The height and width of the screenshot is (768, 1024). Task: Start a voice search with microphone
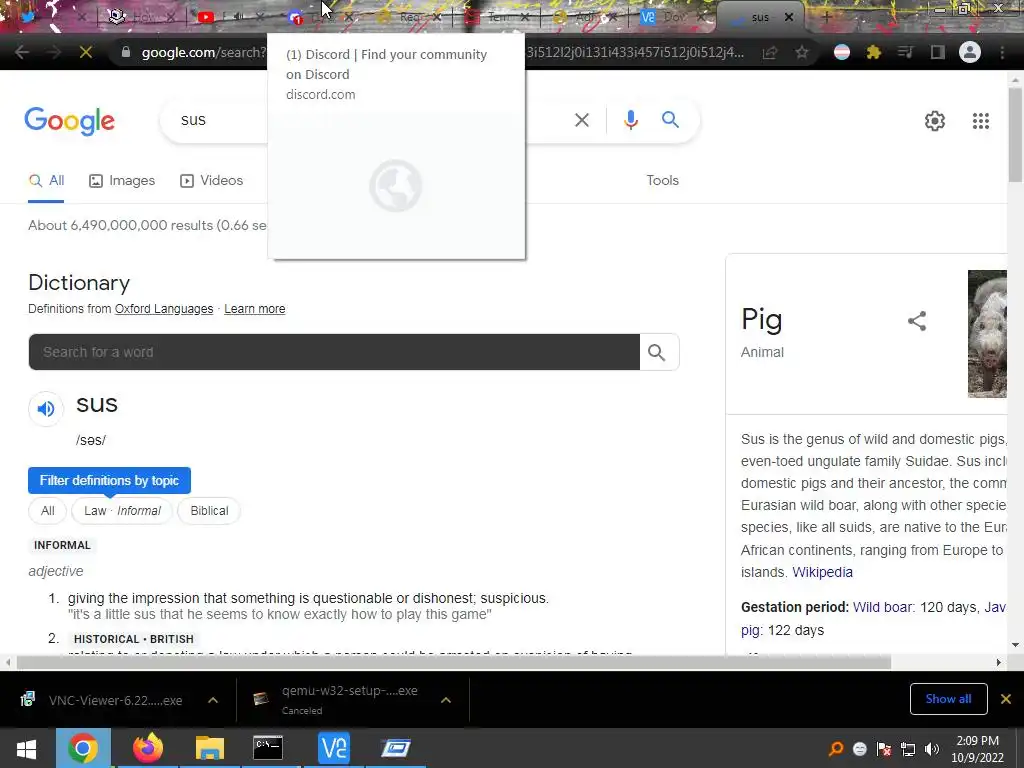pos(630,120)
